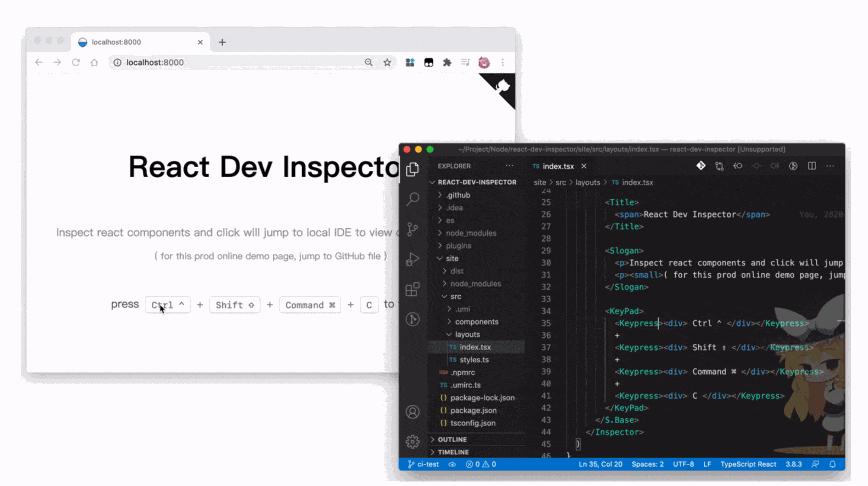The image size is (868, 486).
Task: Click Chrome profile avatar icon
Action: 484,63
